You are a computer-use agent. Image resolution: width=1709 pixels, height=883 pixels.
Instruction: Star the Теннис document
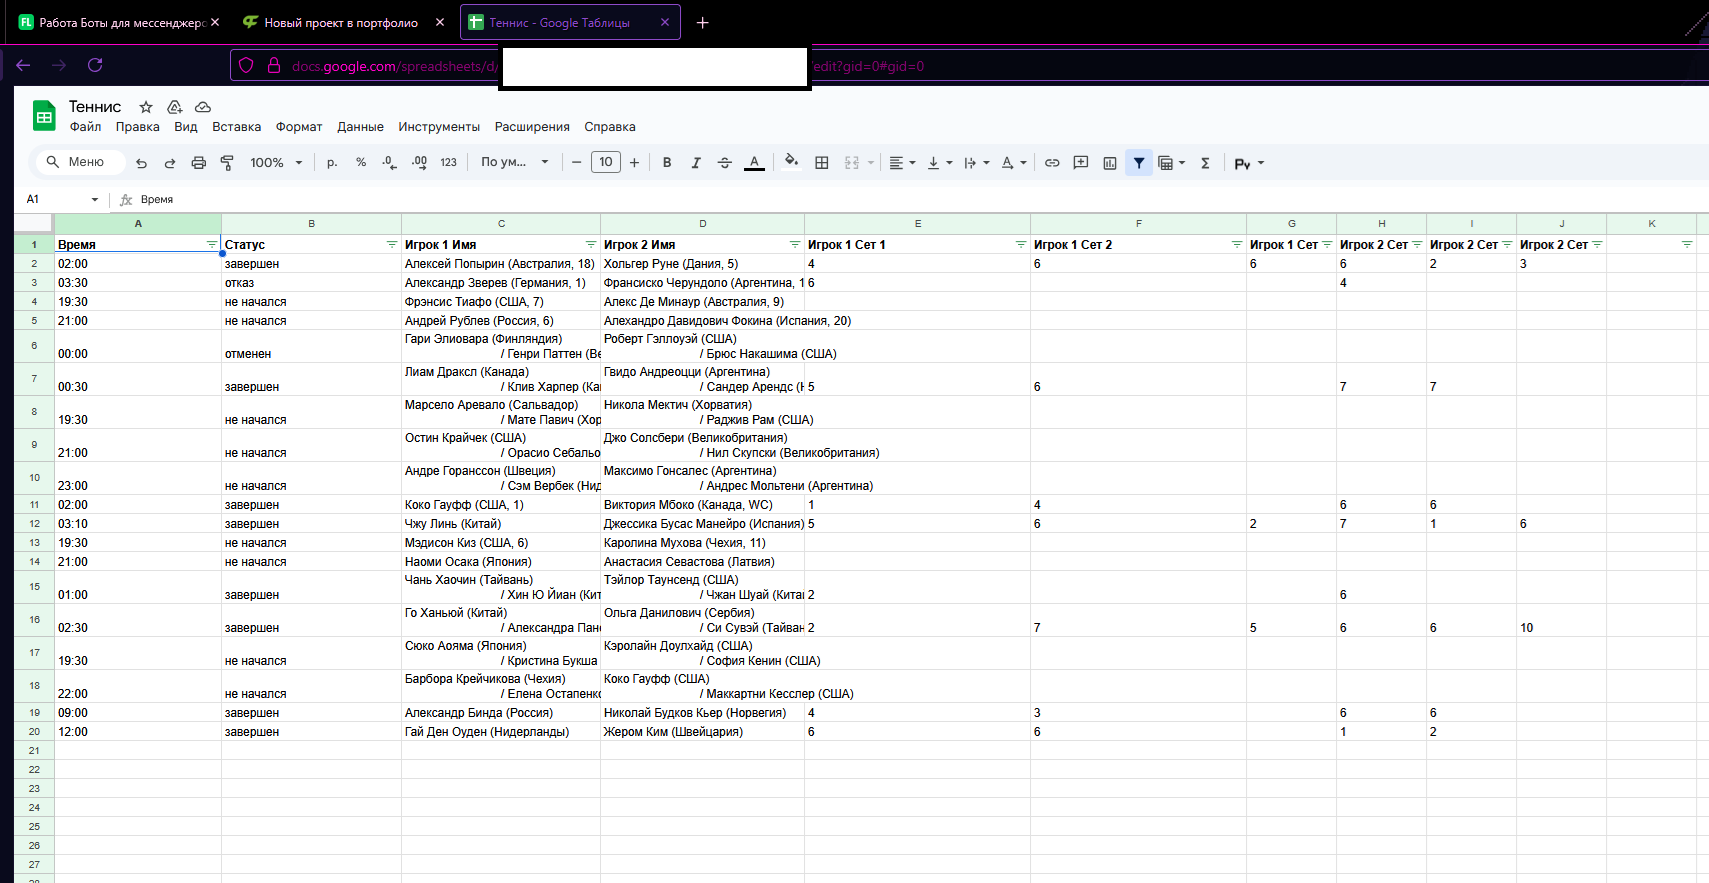click(146, 107)
